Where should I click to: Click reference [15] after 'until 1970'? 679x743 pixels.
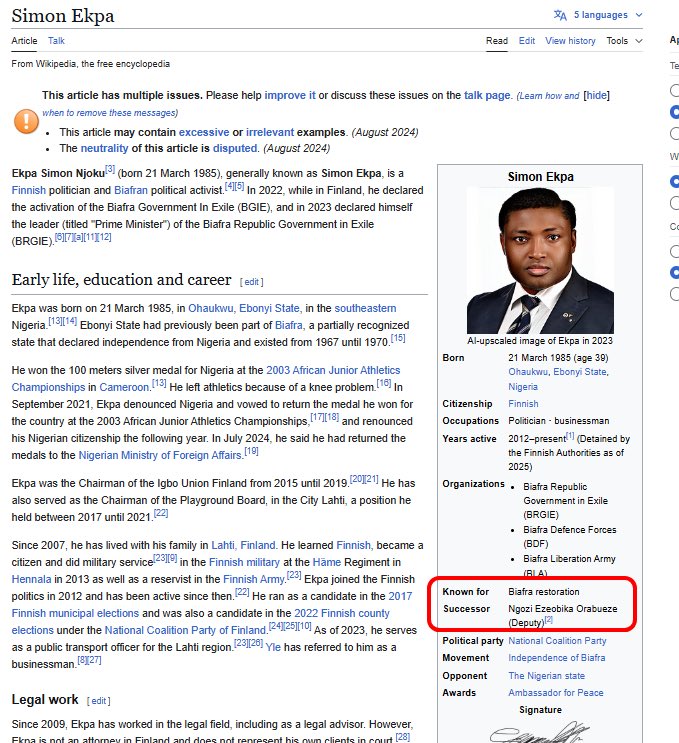coord(398,338)
